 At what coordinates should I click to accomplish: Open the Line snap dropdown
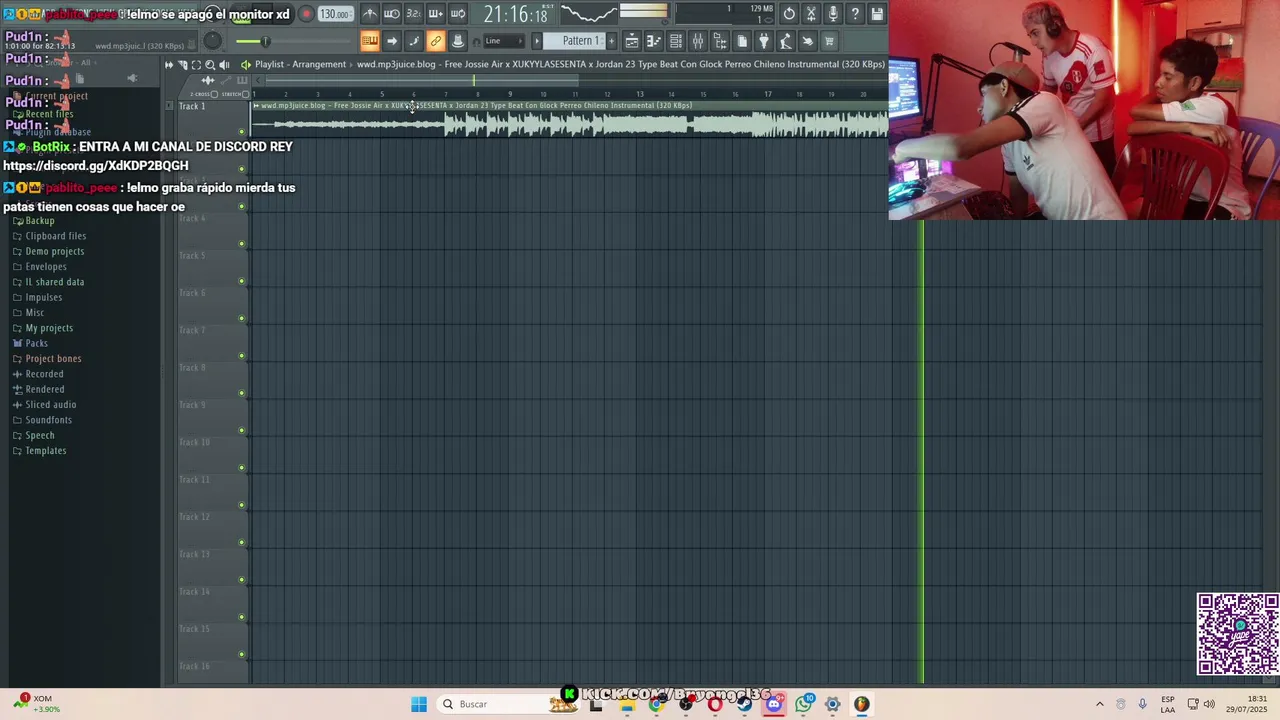(x=504, y=41)
